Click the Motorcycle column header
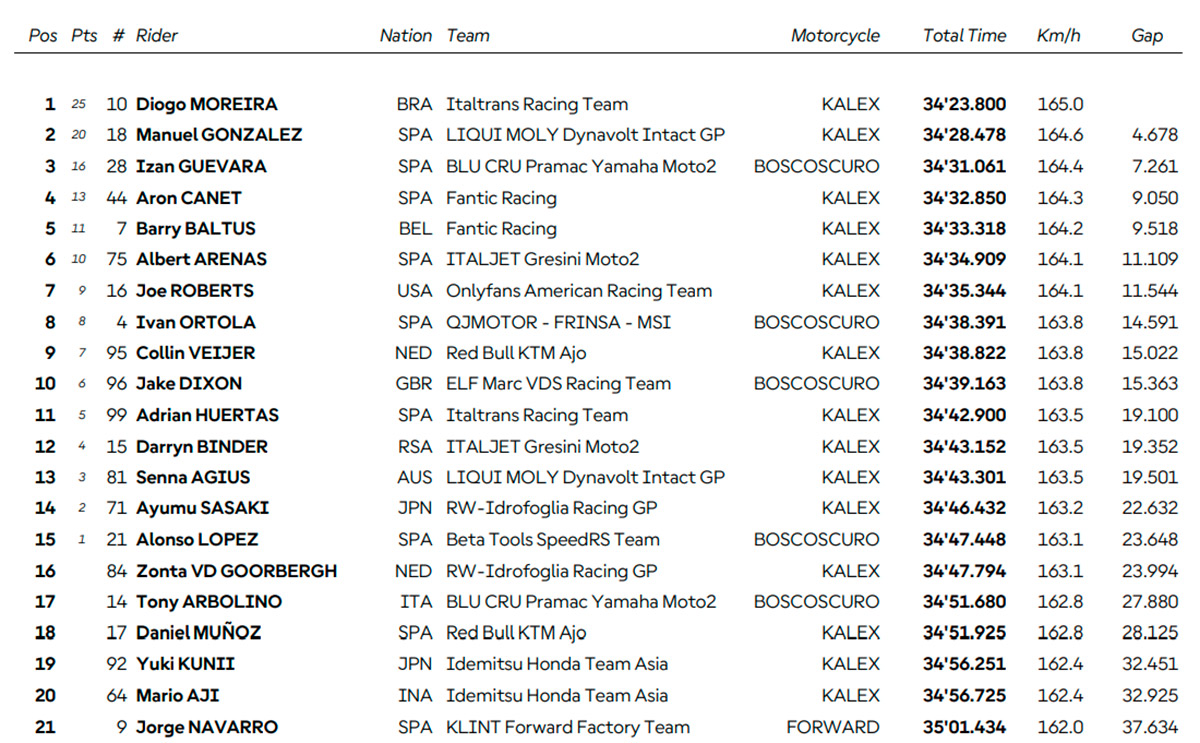The height and width of the screenshot is (743, 1200). click(835, 36)
